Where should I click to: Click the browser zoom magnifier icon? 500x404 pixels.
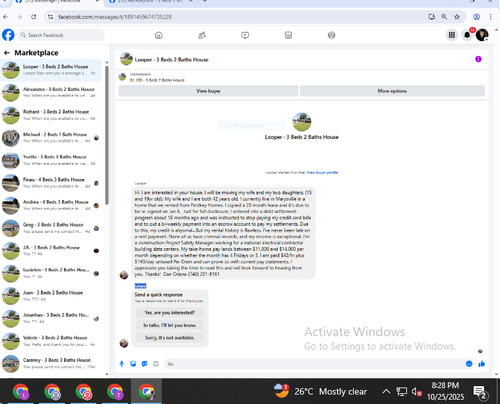(x=444, y=17)
